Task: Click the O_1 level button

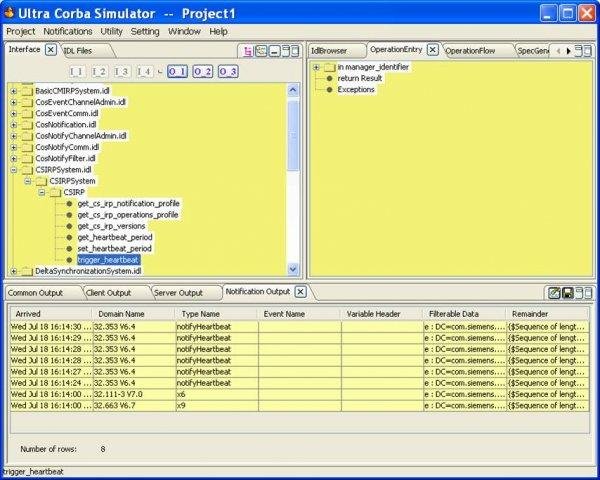Action: (x=176, y=71)
